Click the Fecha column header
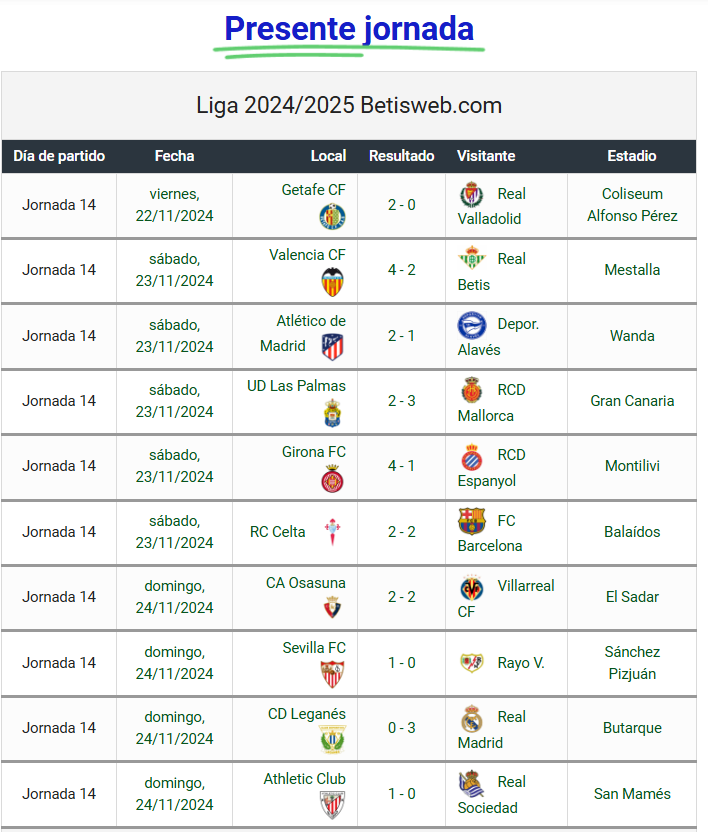This screenshot has width=708, height=832. coord(174,156)
